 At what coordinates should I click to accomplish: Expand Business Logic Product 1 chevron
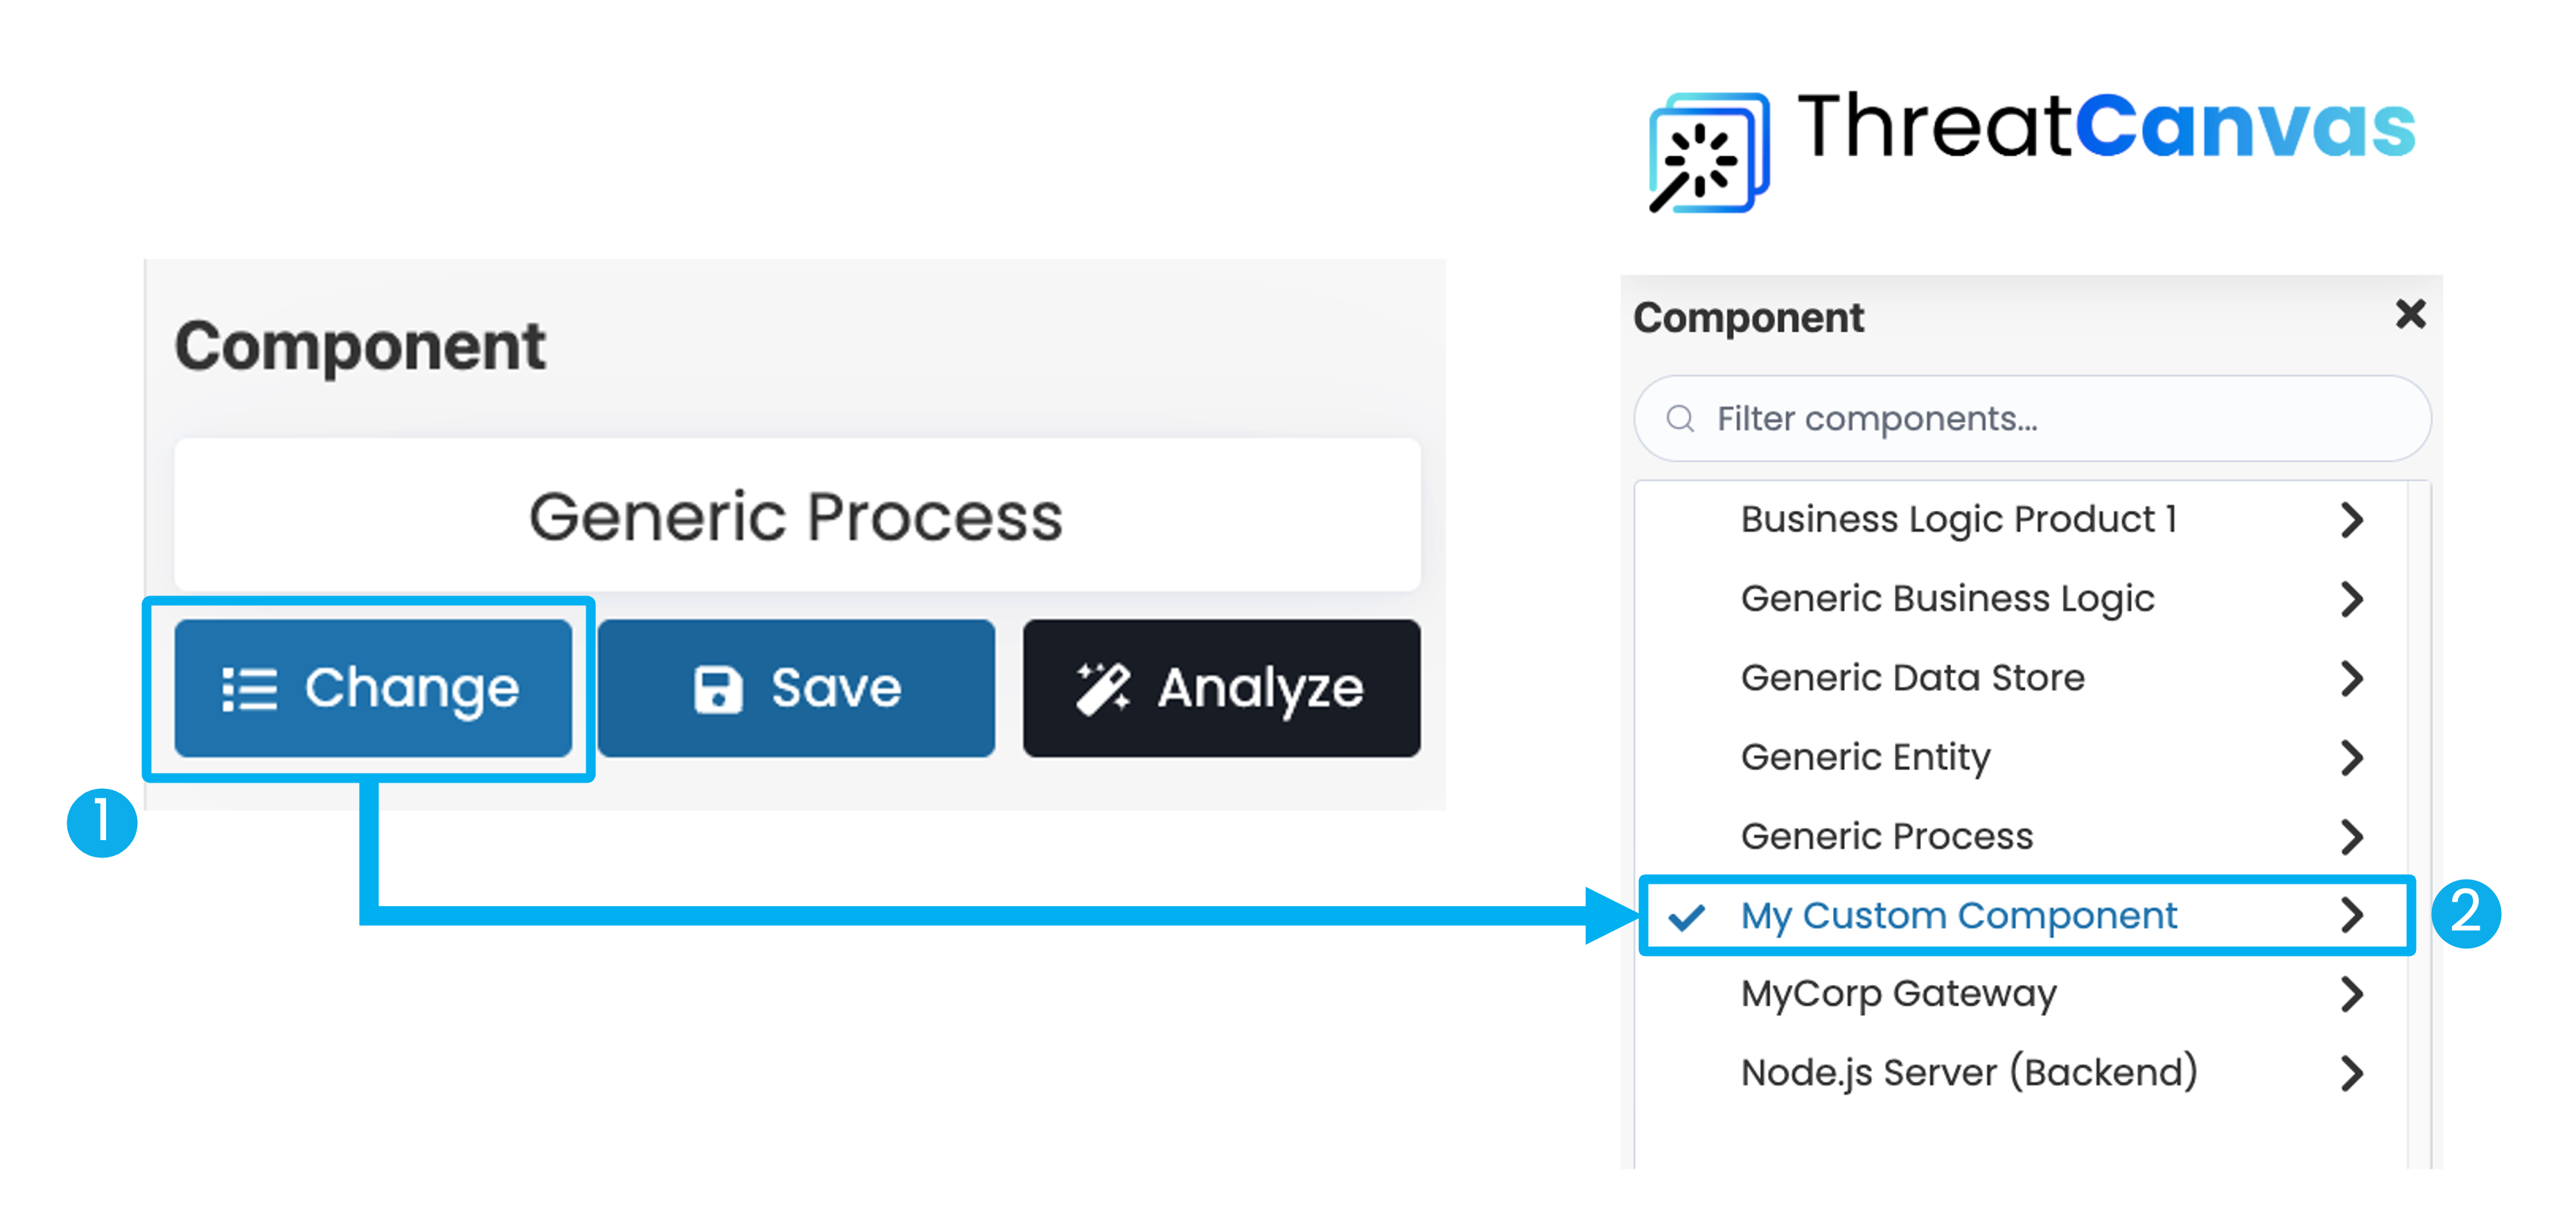pyautogui.click(x=2352, y=520)
